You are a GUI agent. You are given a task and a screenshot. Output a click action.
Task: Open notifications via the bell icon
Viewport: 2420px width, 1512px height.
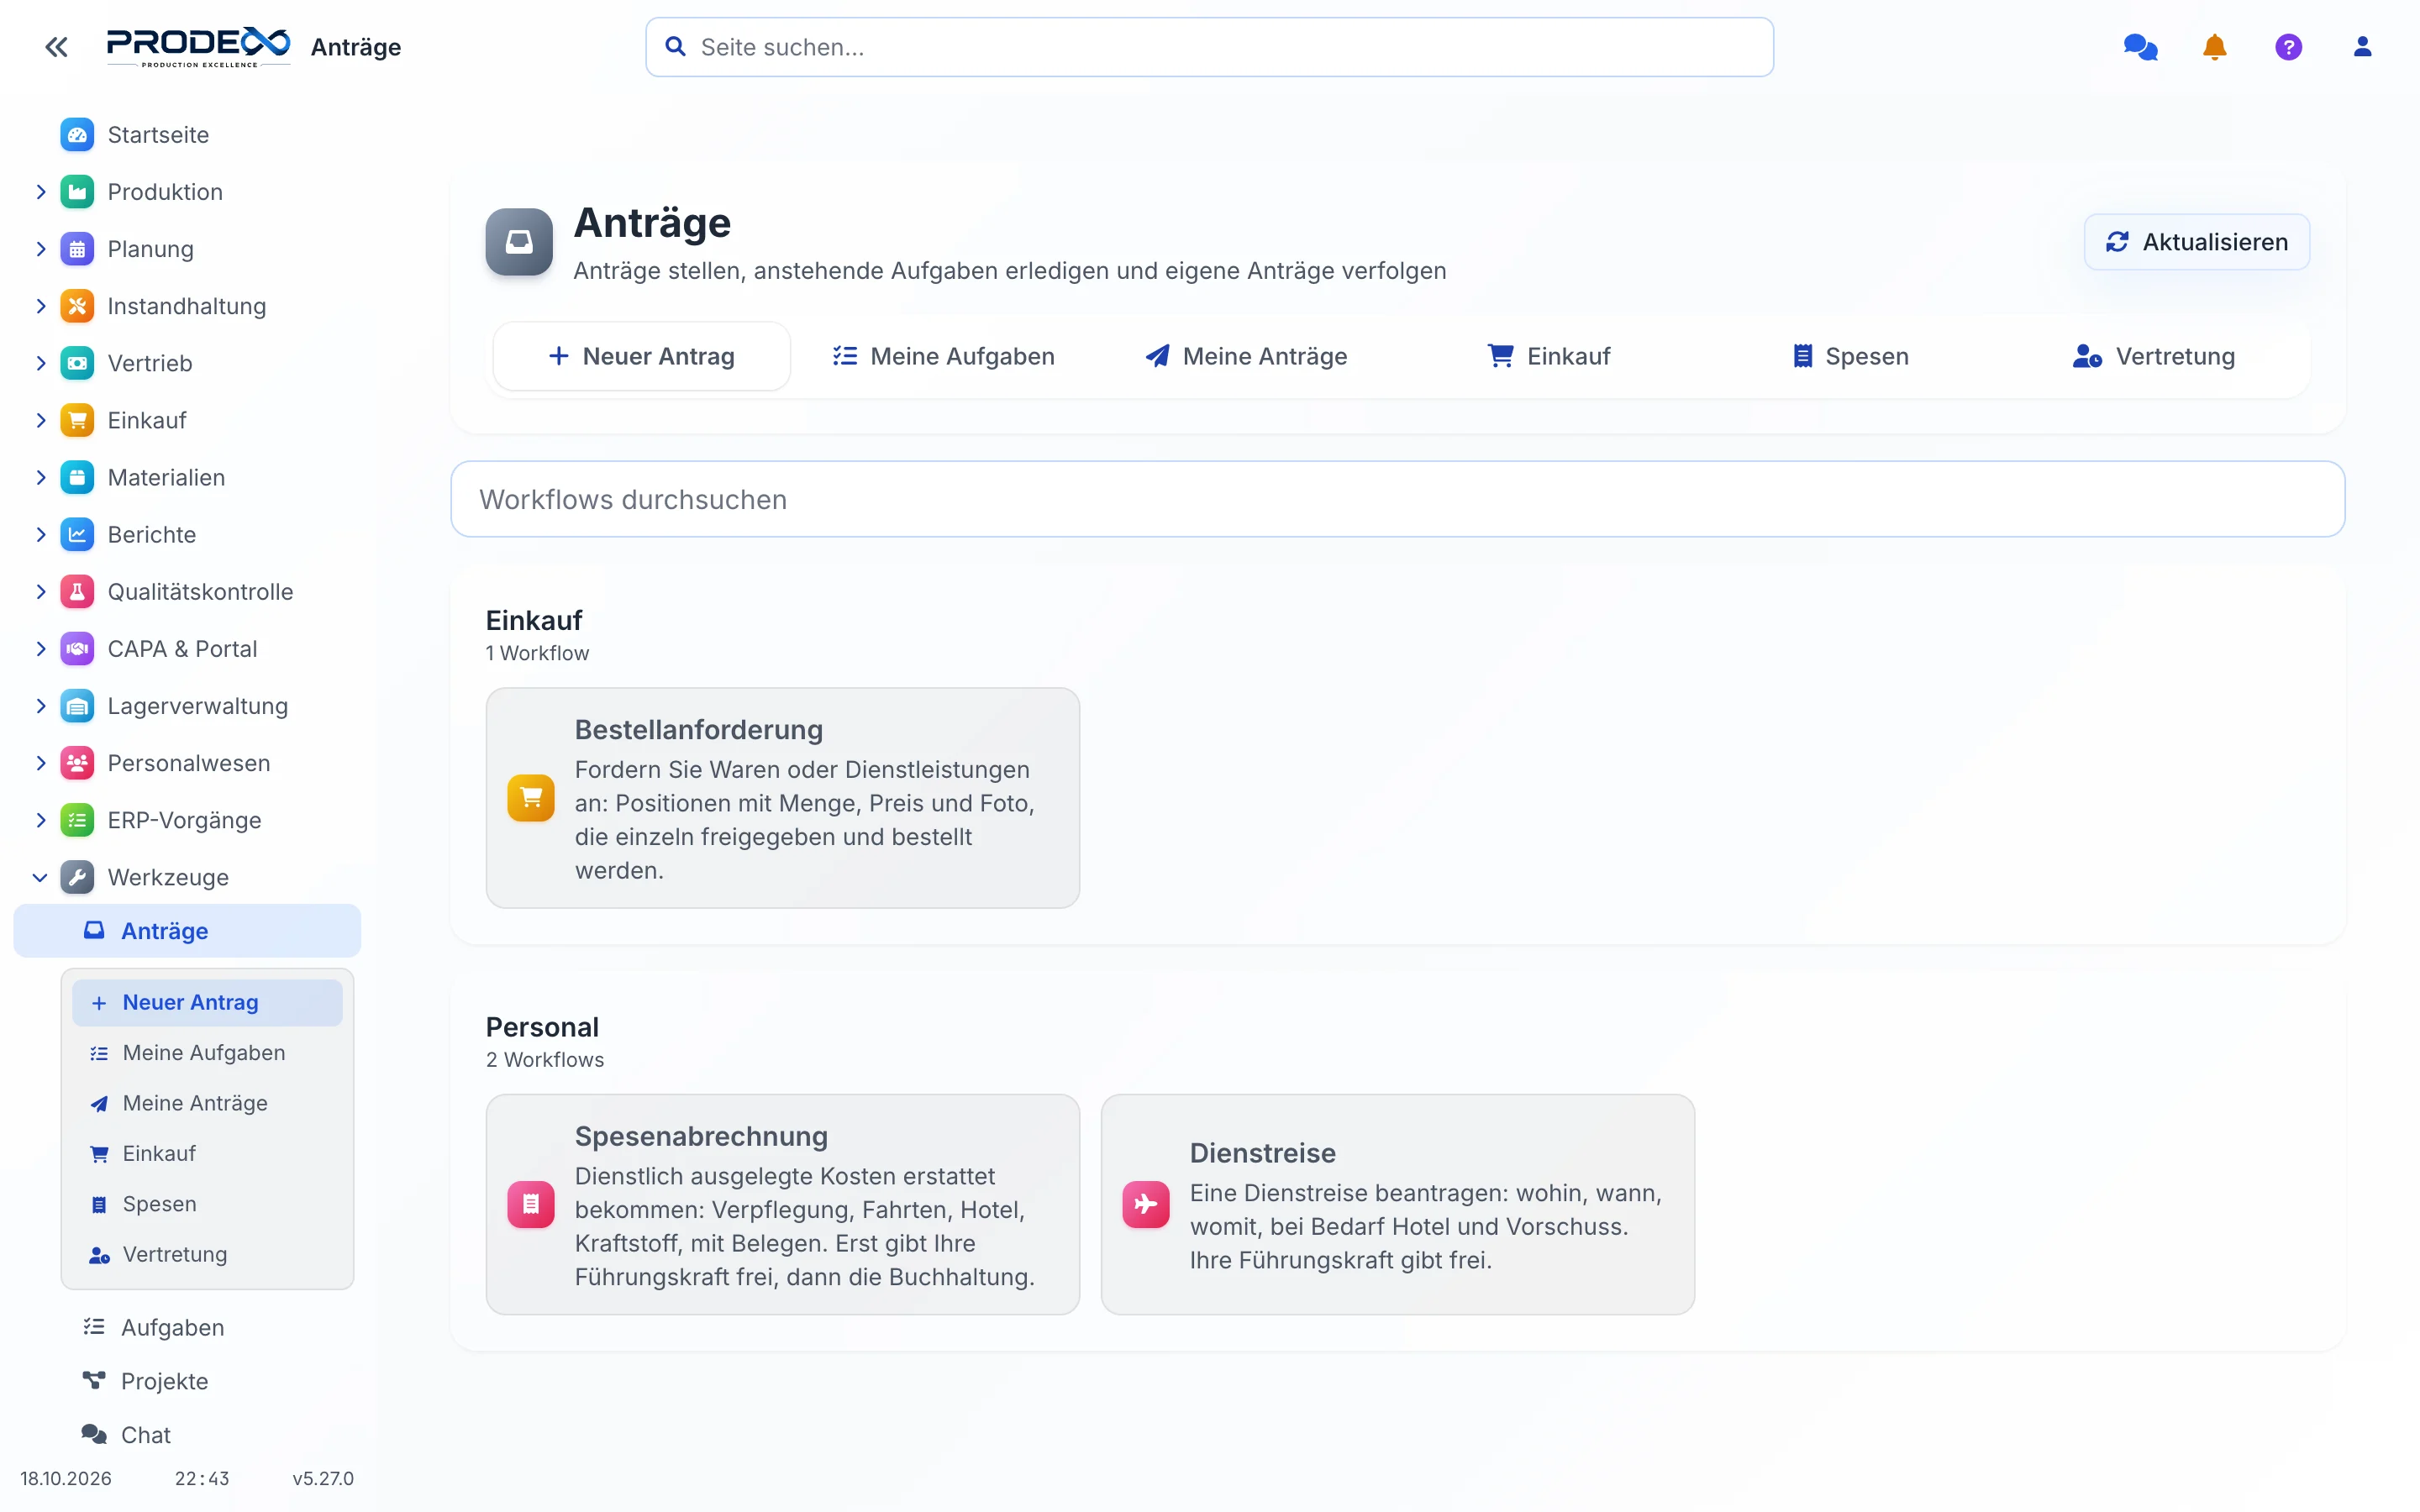(2214, 47)
